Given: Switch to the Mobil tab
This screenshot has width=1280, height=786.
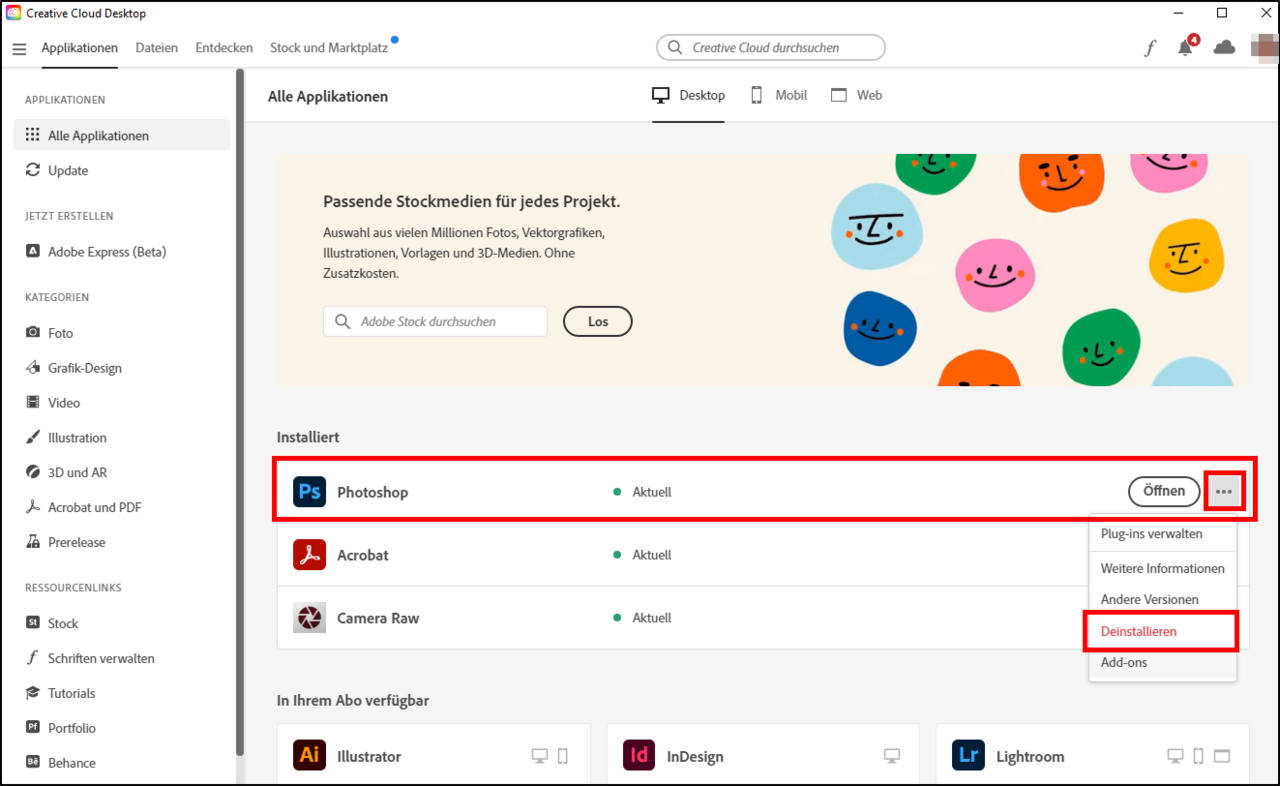Looking at the screenshot, I should point(779,96).
